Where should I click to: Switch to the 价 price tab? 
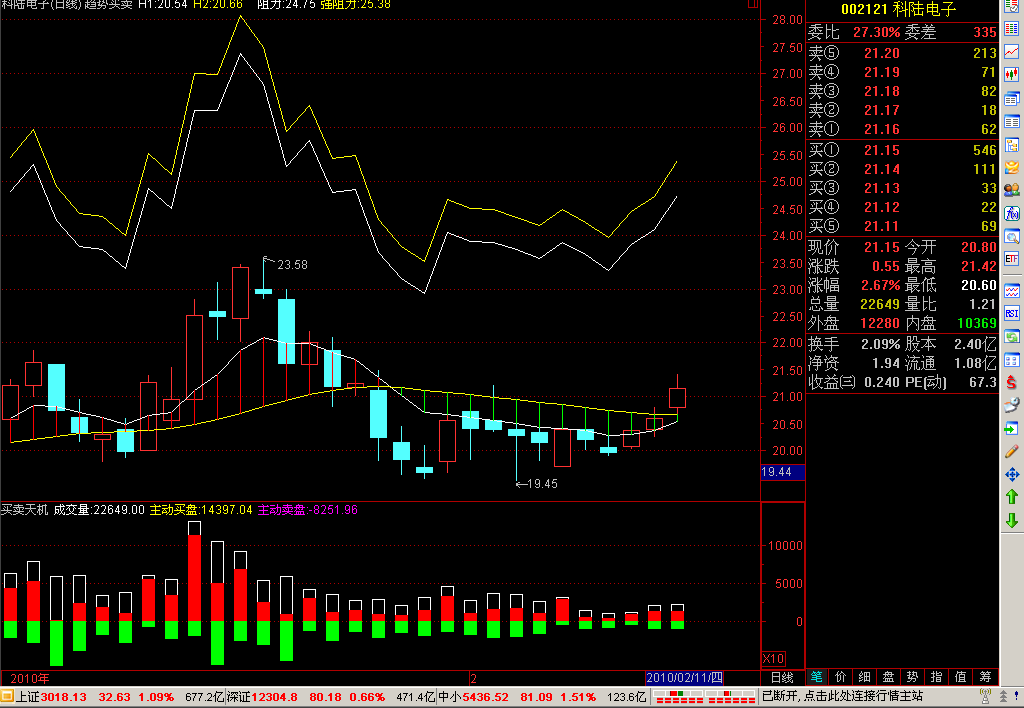pyautogui.click(x=840, y=677)
